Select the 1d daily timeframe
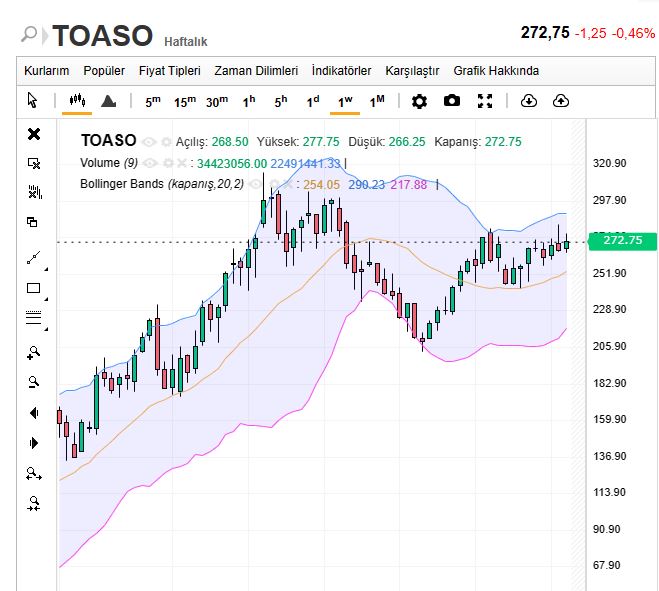The image size is (659, 591). click(313, 101)
